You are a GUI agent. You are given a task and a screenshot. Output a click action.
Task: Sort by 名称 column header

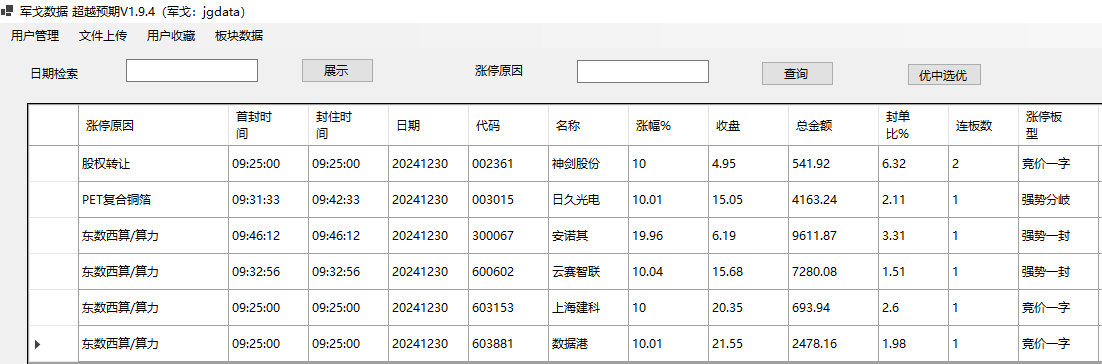pos(589,125)
